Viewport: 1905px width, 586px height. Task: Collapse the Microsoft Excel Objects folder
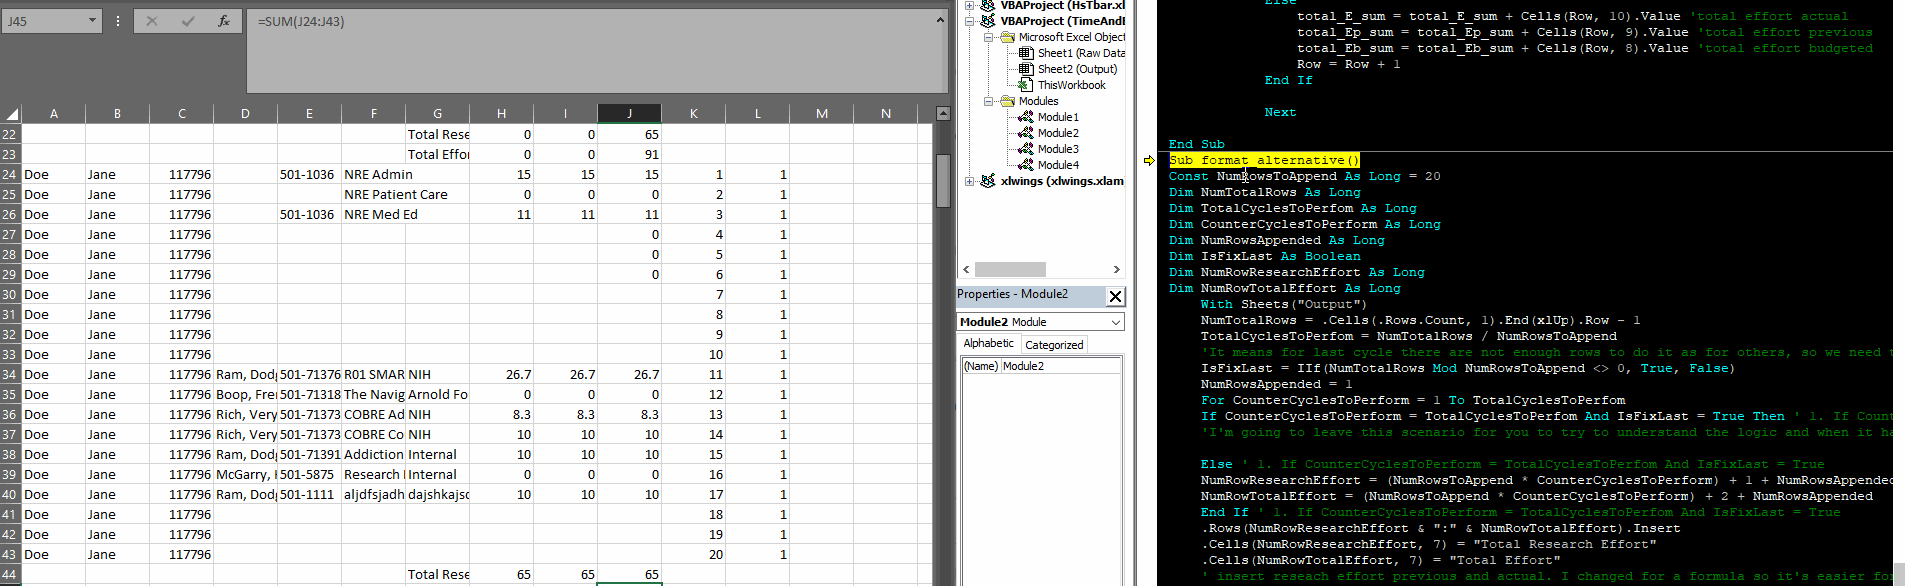click(988, 37)
